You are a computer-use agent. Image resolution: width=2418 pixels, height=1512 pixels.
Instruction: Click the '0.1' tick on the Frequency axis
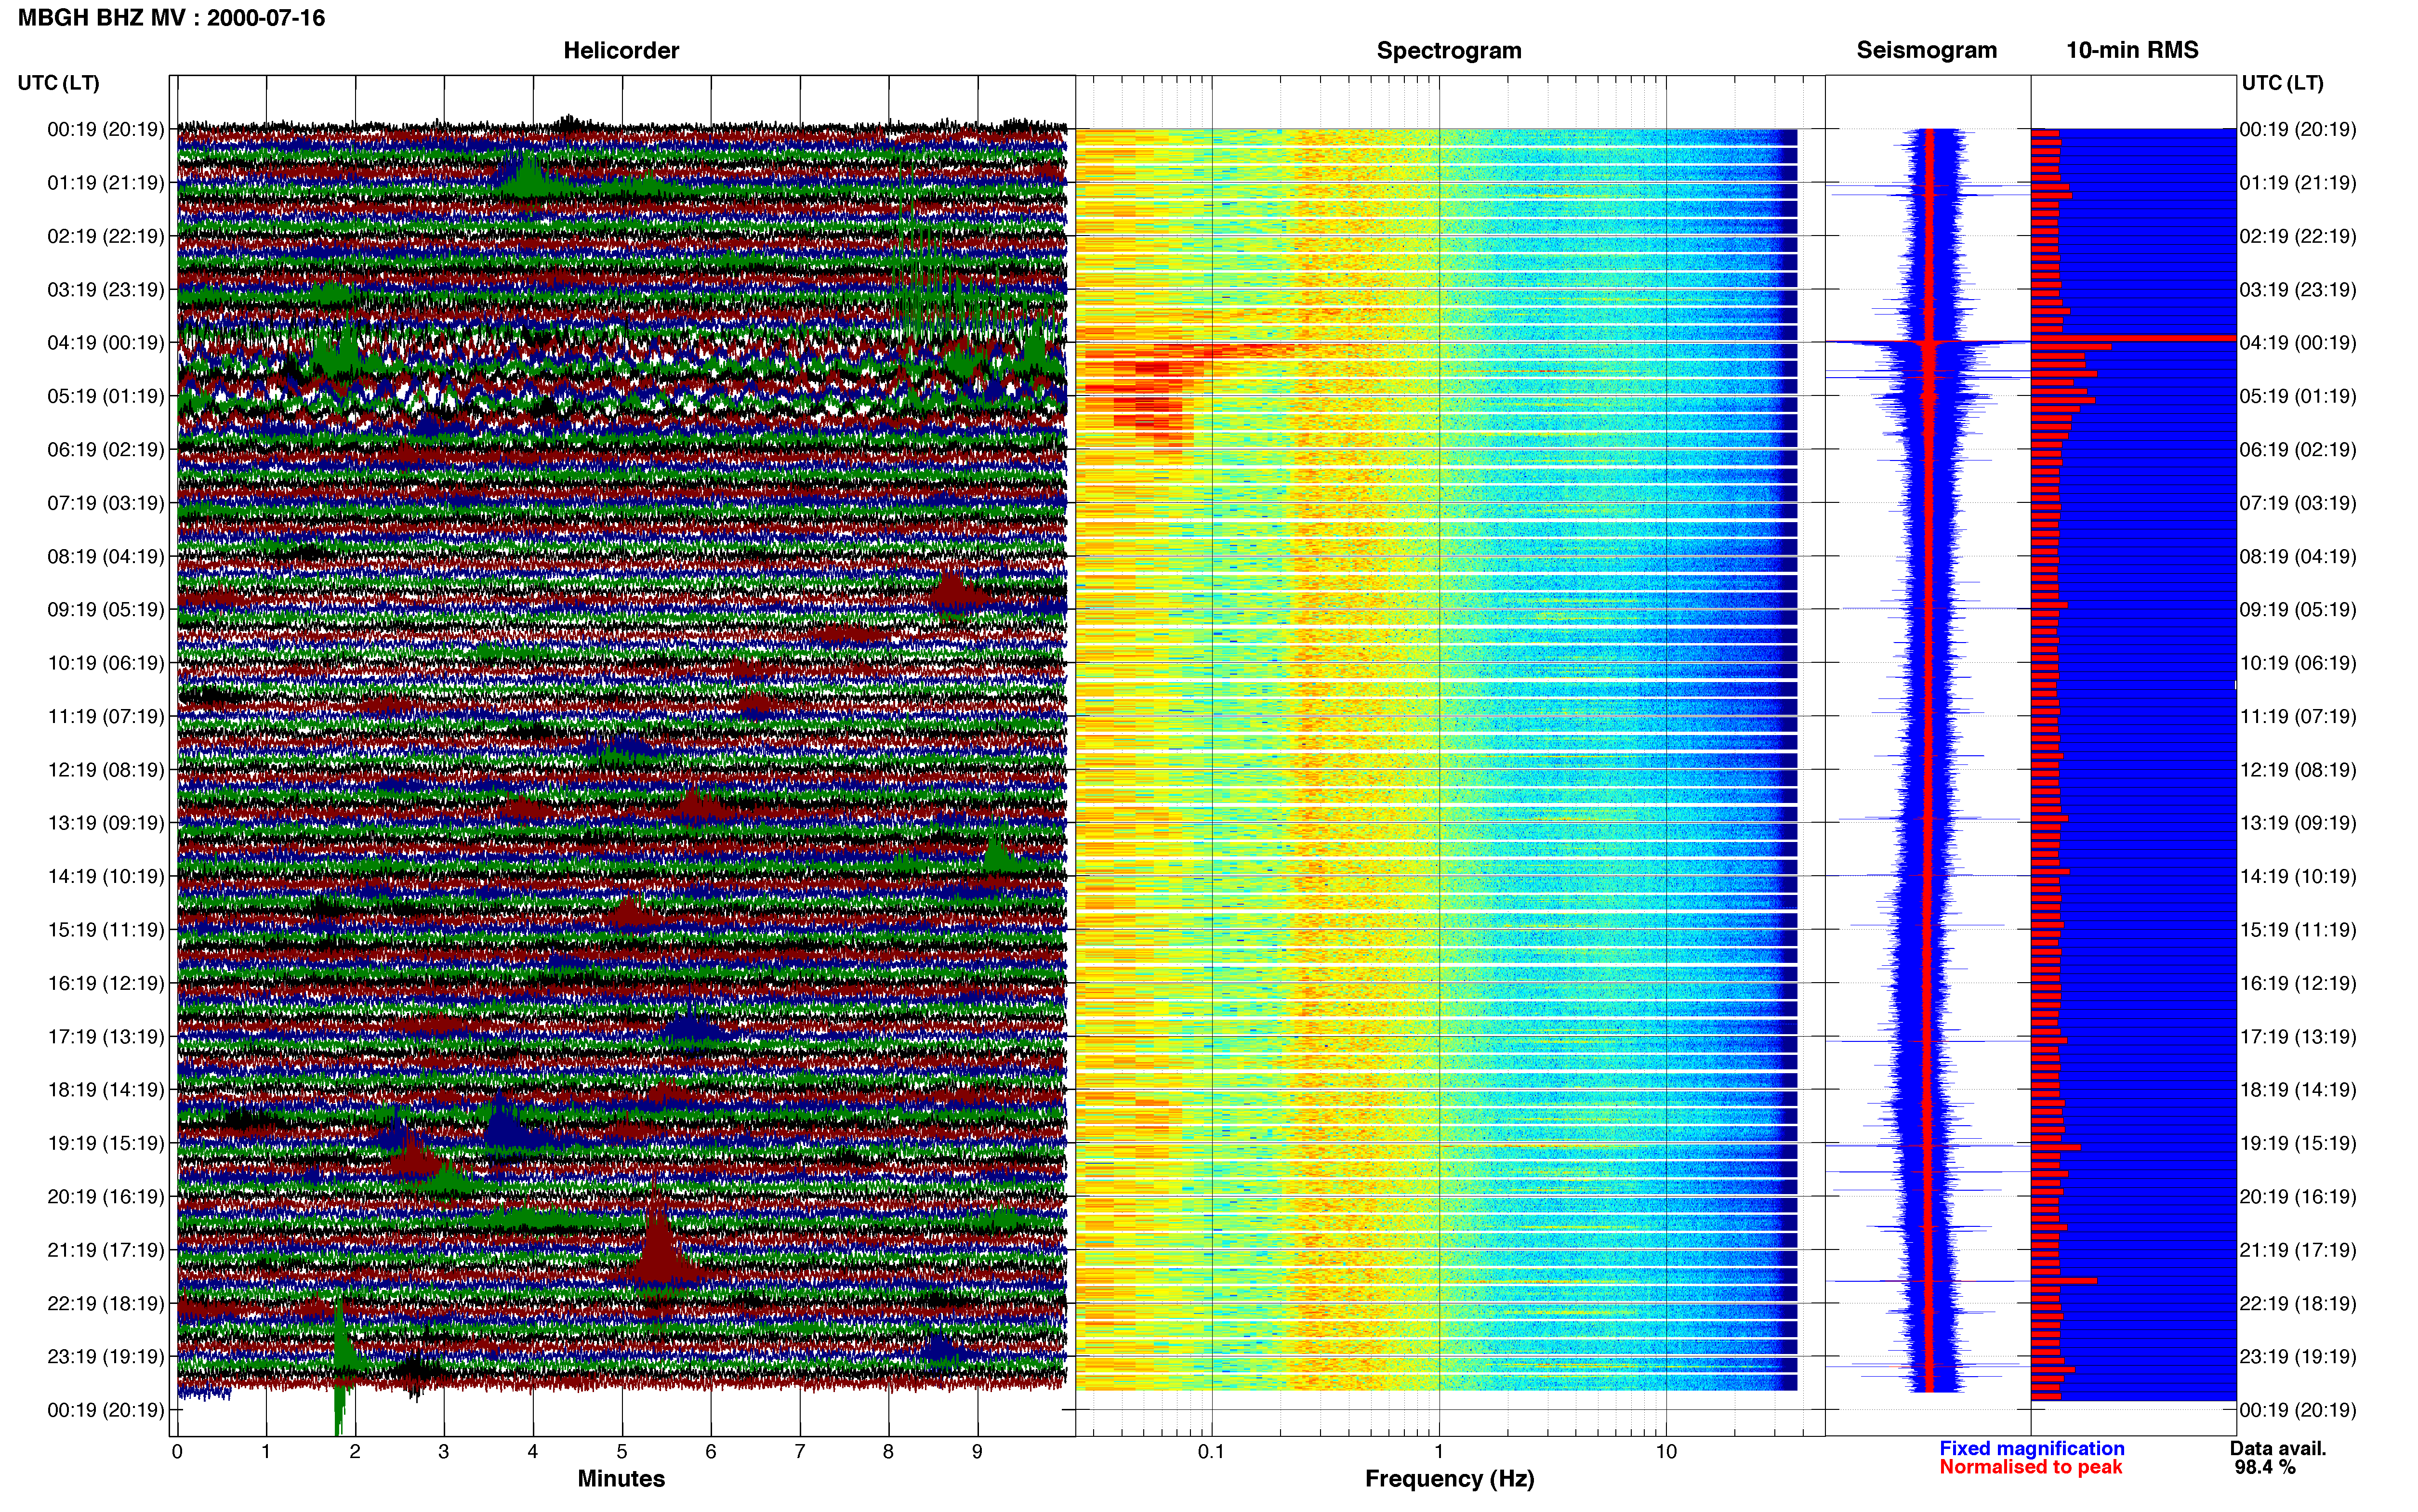click(1211, 1452)
